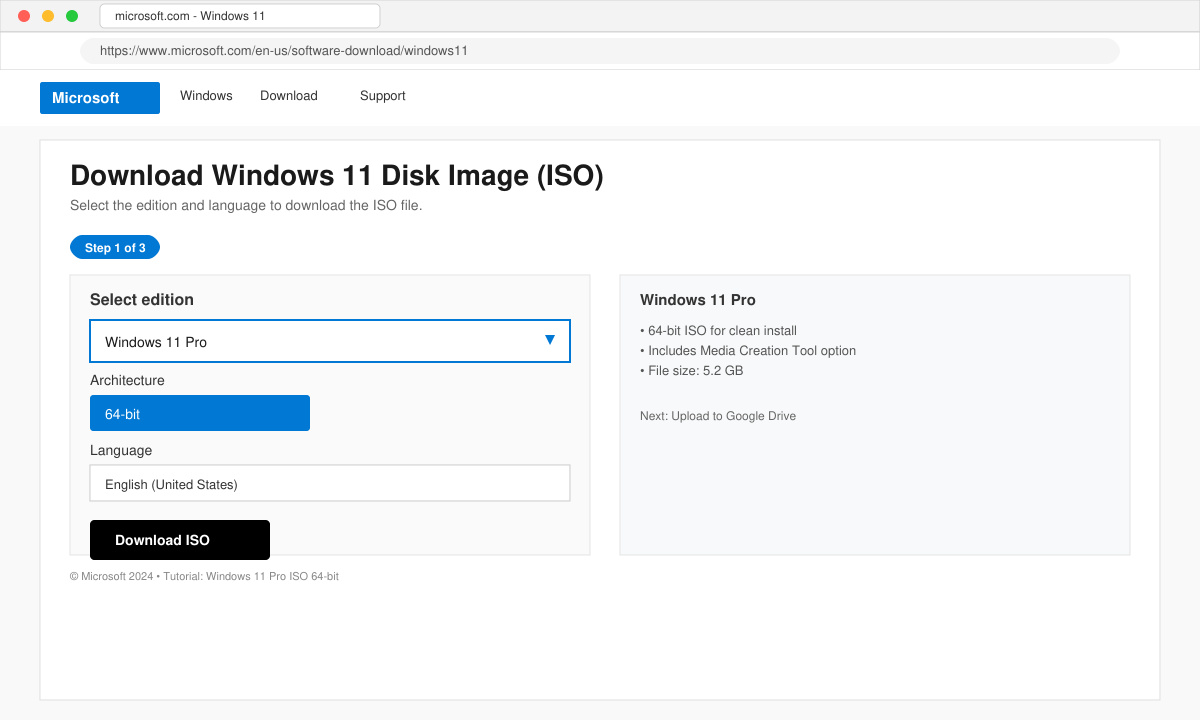
Task: Click '64-bit ISO for clean install' text
Action: click(718, 331)
